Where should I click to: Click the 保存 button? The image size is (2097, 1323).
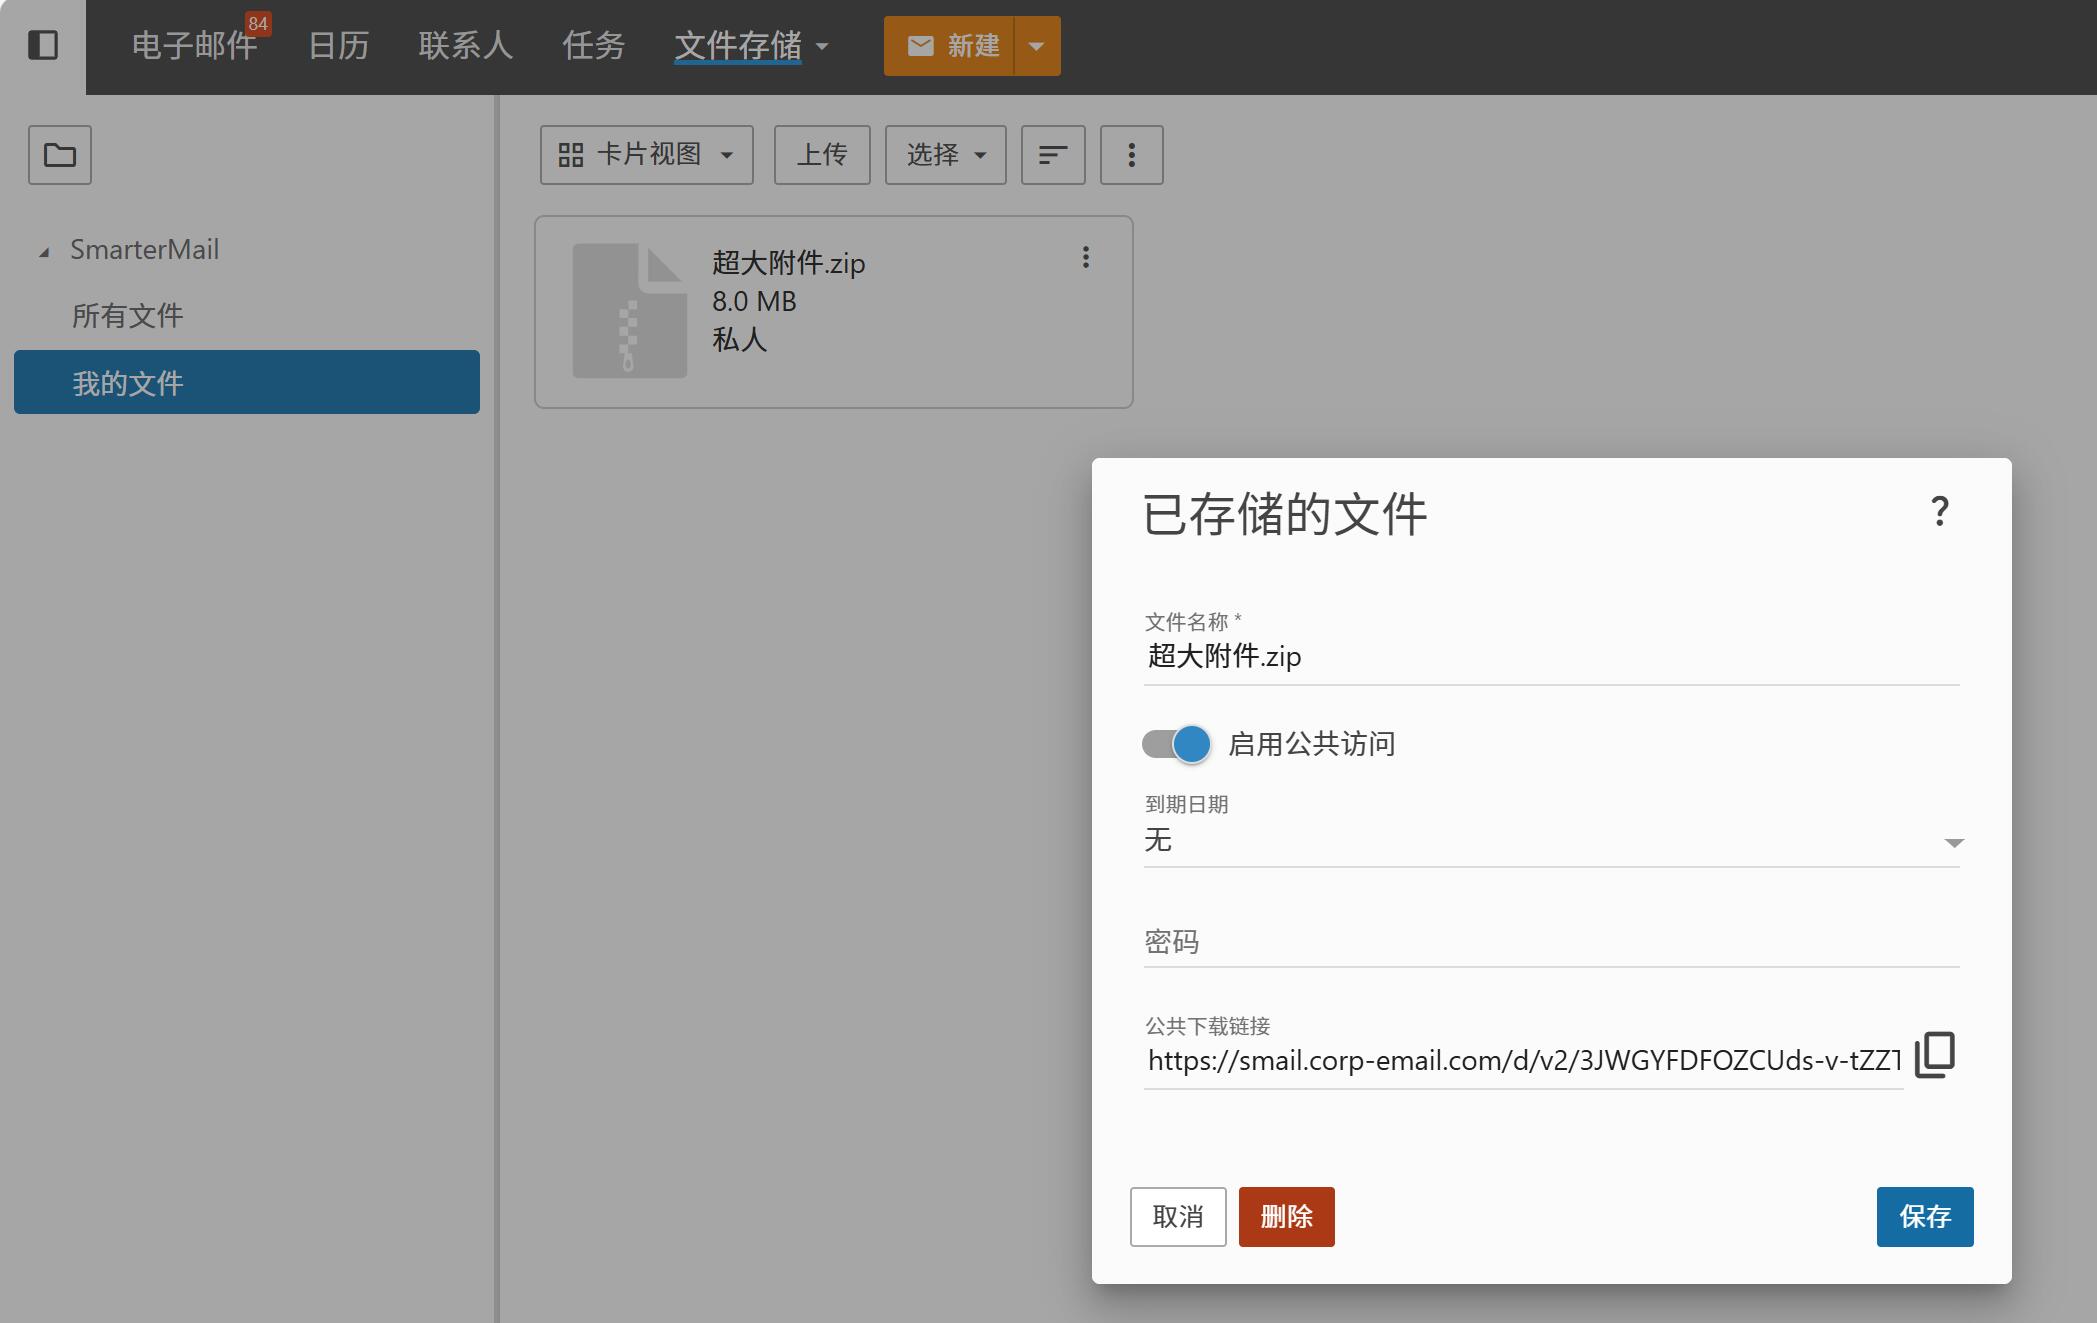click(1924, 1216)
